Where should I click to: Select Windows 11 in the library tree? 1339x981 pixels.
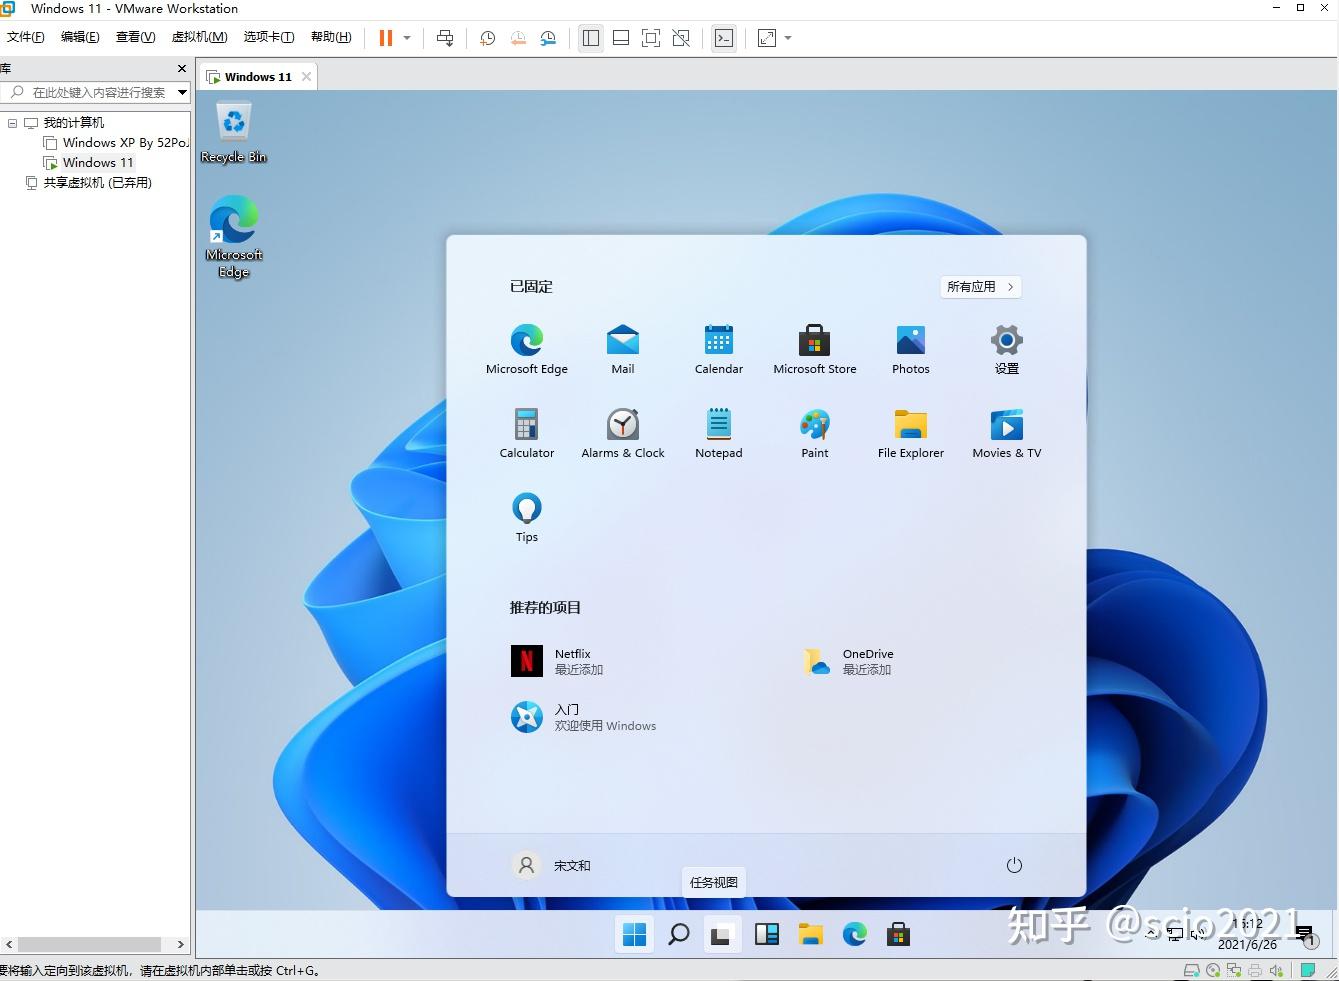97,163
